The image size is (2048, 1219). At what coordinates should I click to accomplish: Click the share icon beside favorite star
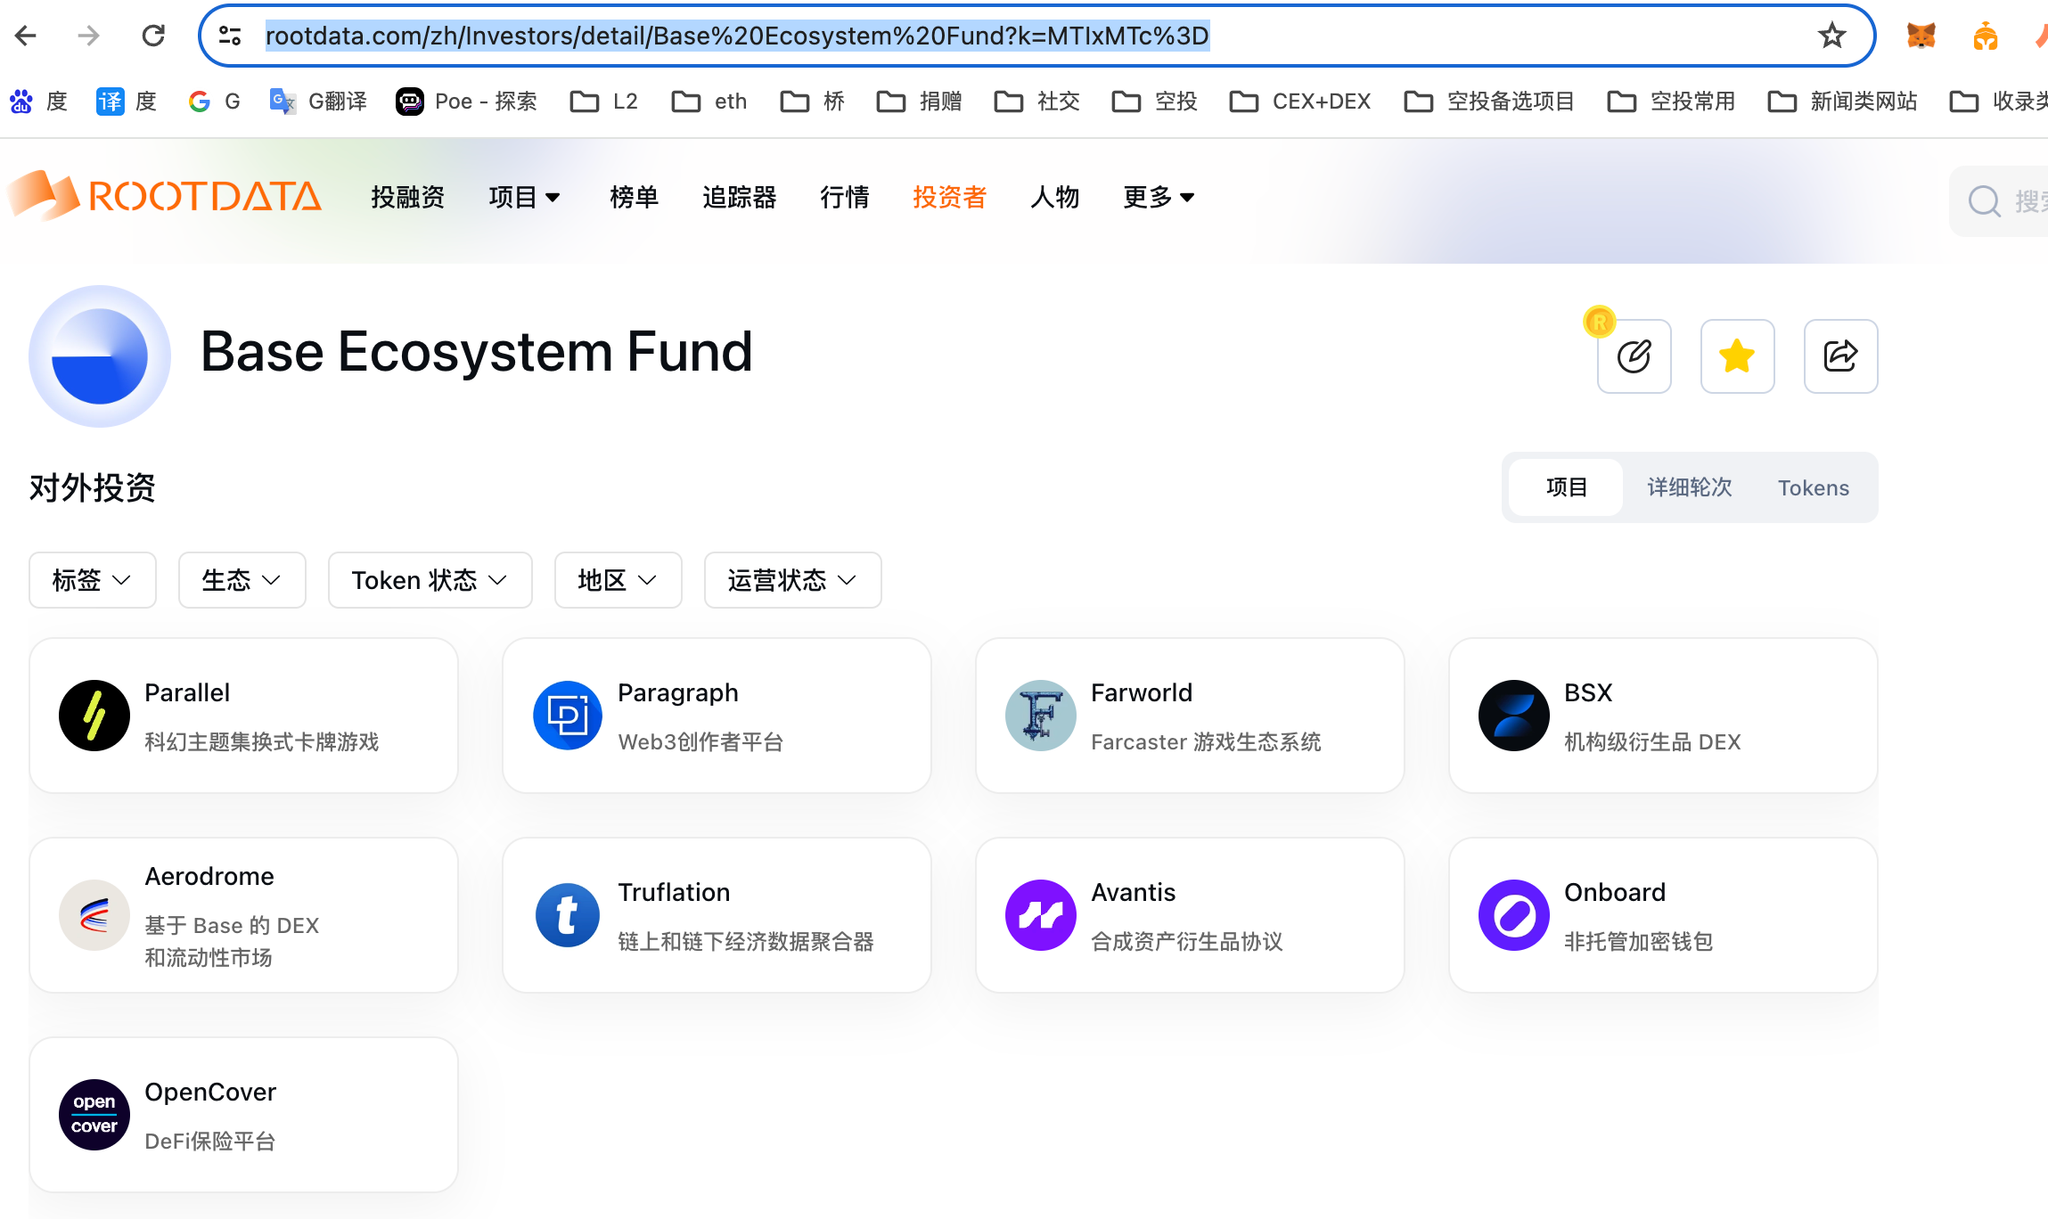[x=1840, y=356]
